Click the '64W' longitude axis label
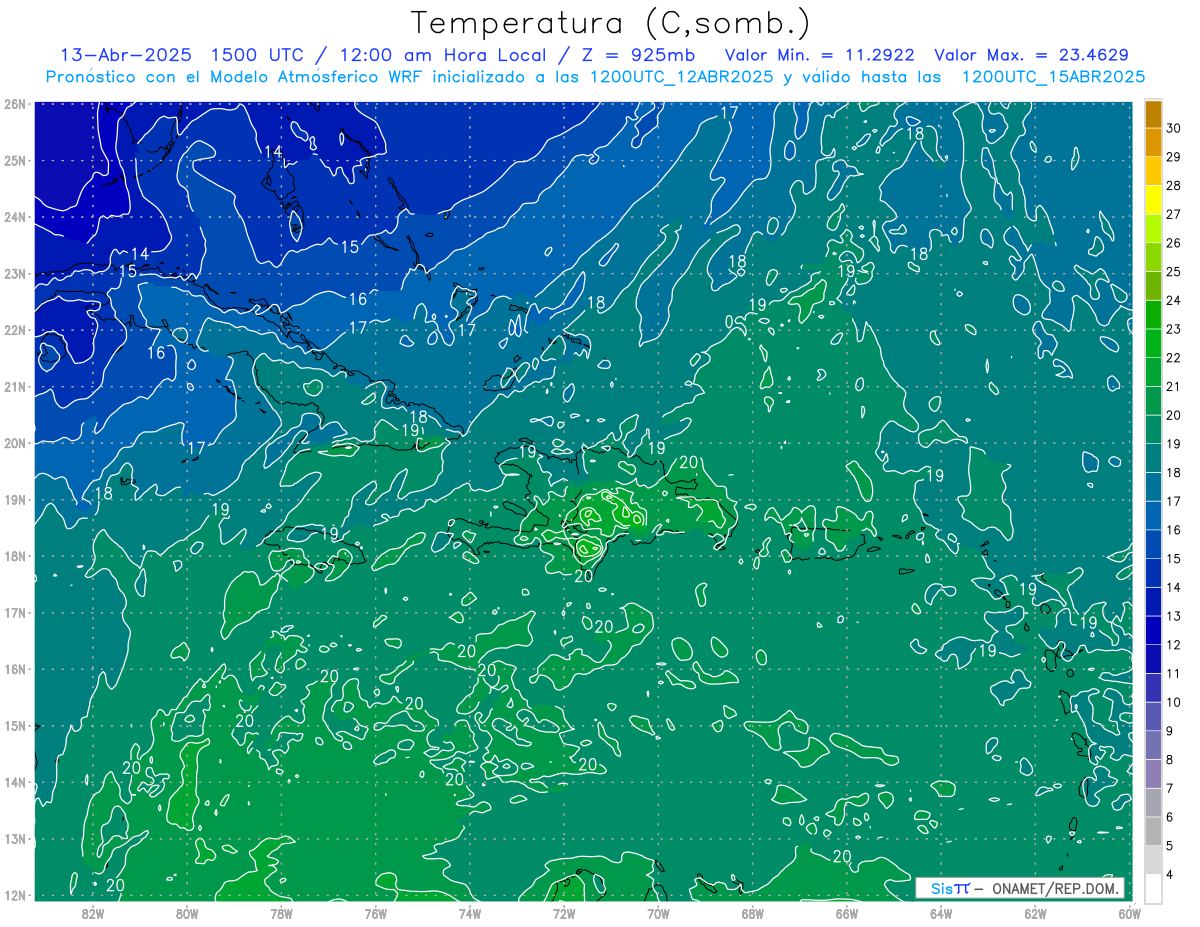 click(941, 912)
